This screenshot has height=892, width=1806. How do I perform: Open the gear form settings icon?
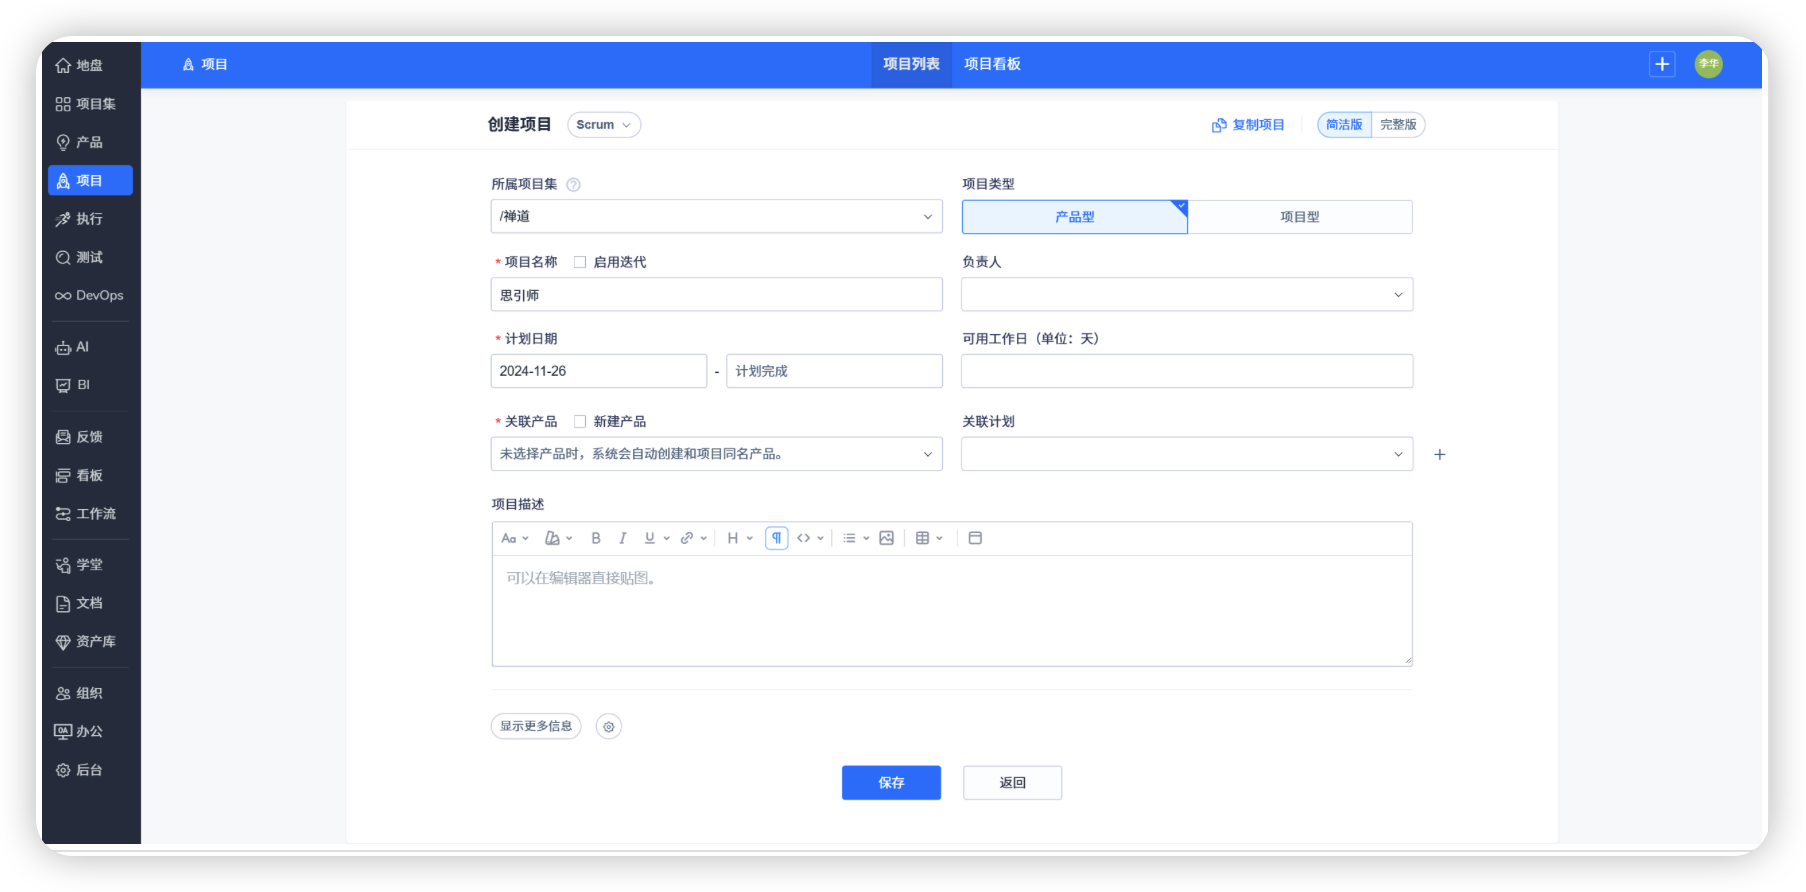(609, 726)
